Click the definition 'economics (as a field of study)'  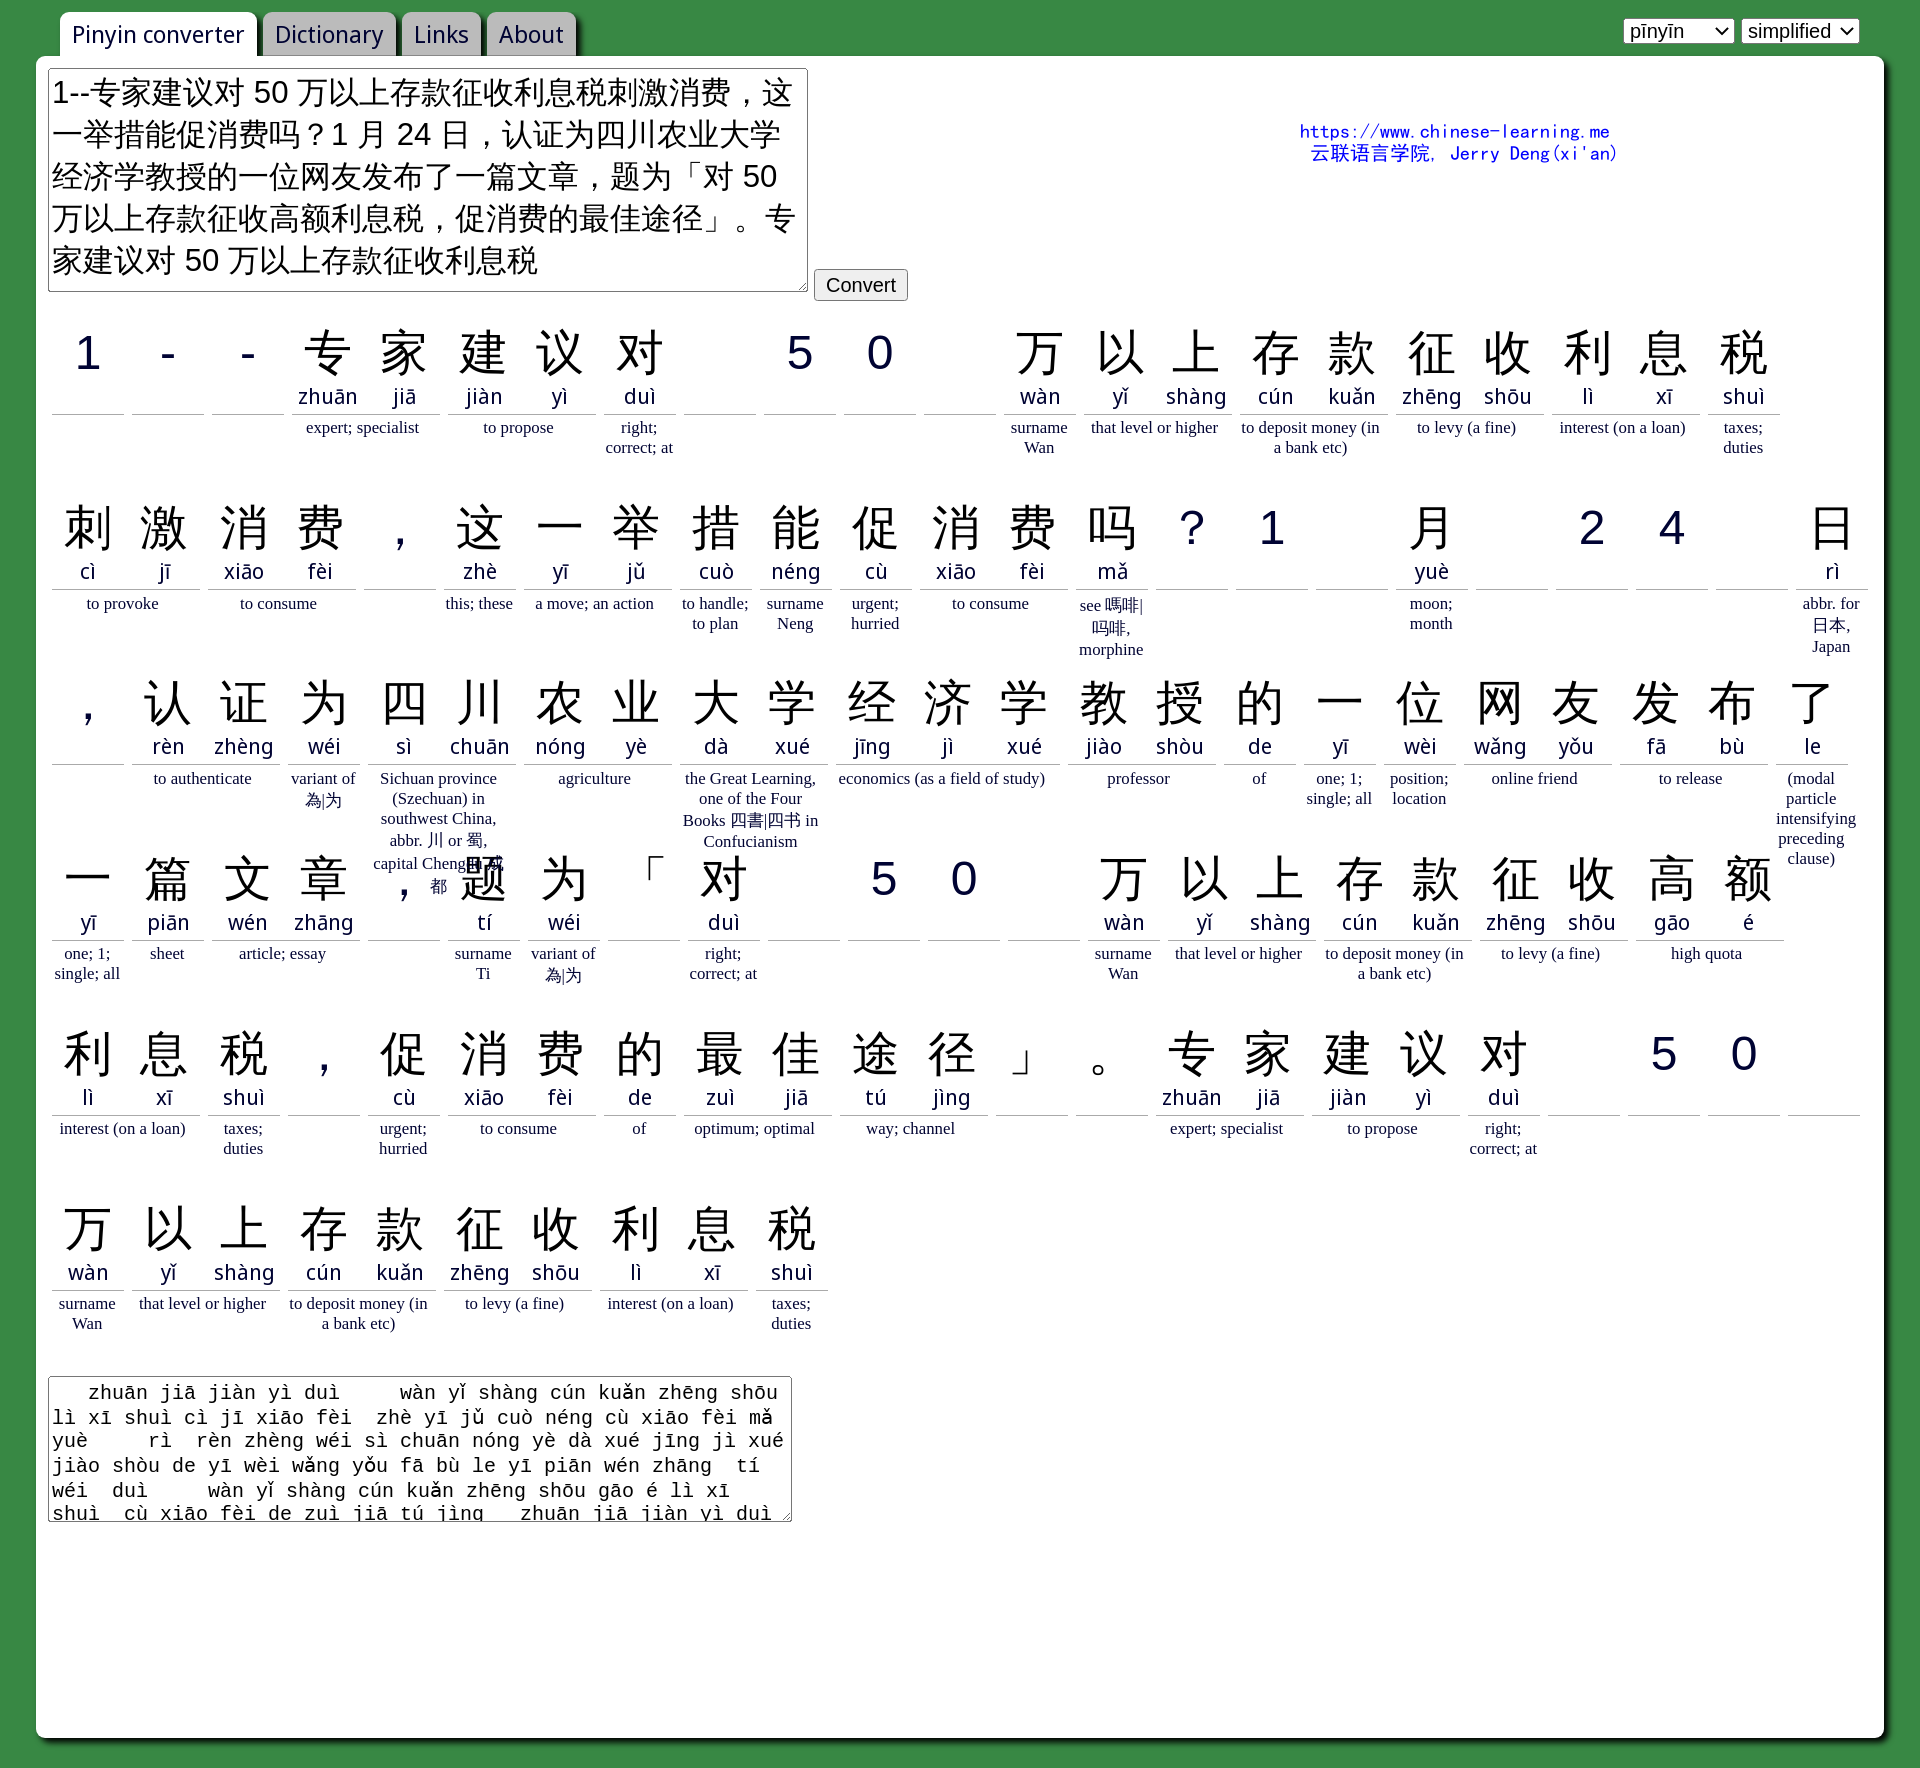[x=941, y=779]
